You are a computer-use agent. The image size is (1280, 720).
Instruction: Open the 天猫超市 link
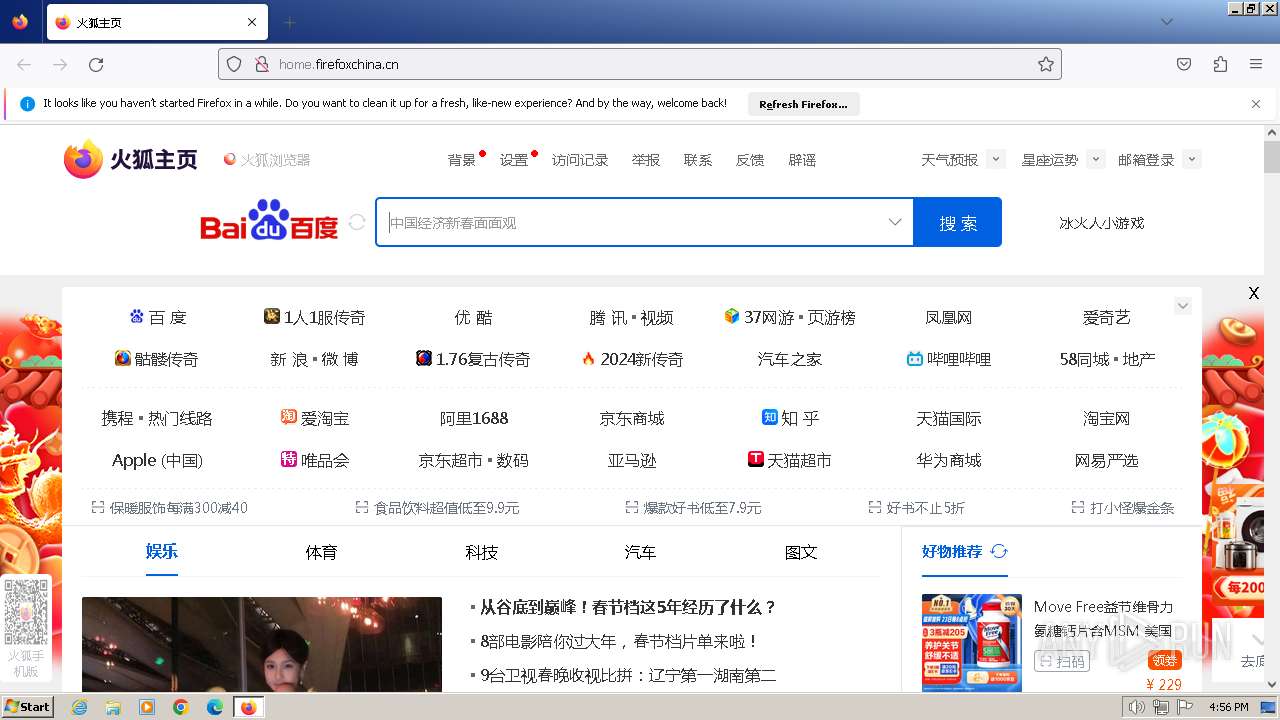[x=789, y=460]
